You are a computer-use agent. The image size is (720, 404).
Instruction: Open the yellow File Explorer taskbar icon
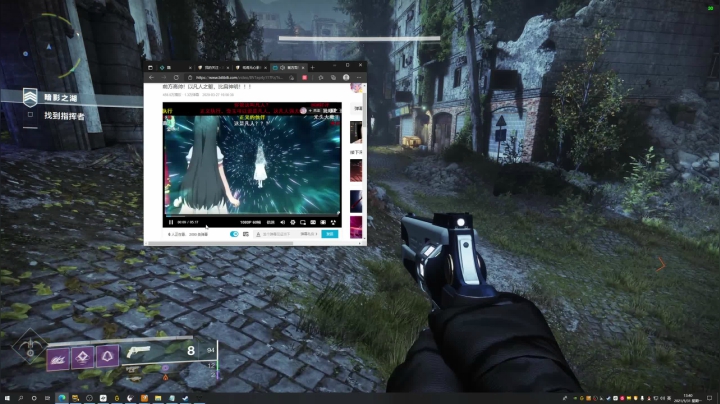158,398
